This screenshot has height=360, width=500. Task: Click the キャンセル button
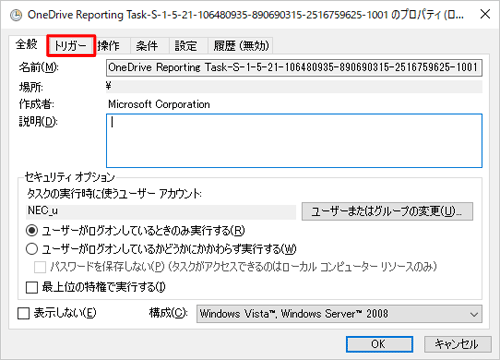coord(457,344)
